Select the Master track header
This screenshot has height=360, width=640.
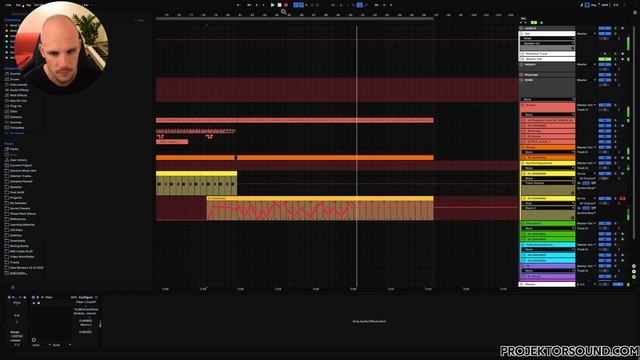click(547, 284)
